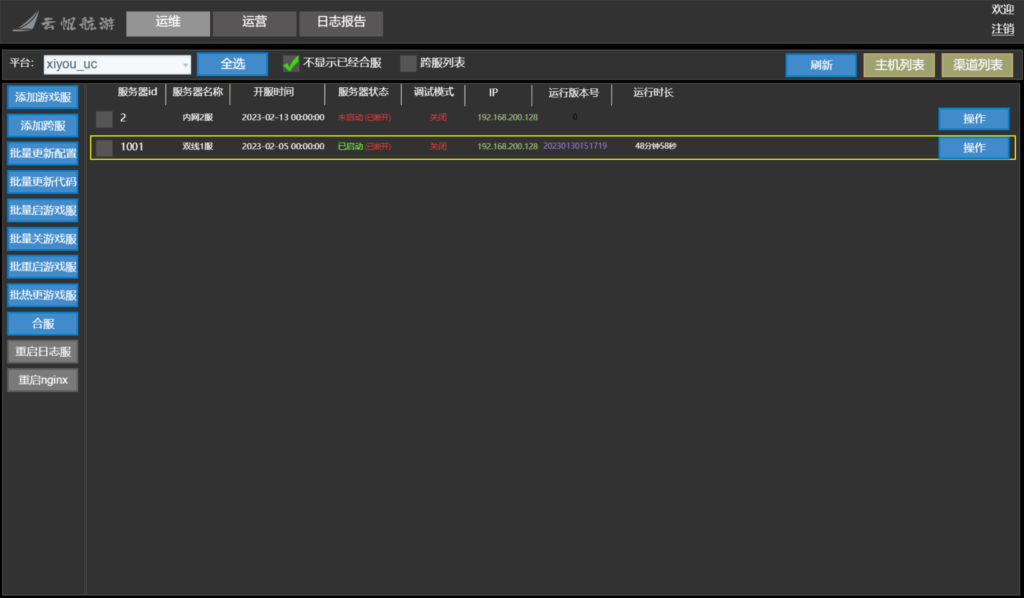Open the 主机列表 page

(x=899, y=65)
